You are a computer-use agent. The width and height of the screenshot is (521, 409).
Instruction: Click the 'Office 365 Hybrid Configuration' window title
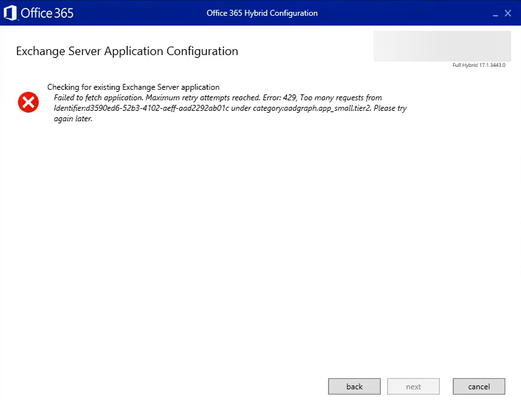click(x=262, y=13)
